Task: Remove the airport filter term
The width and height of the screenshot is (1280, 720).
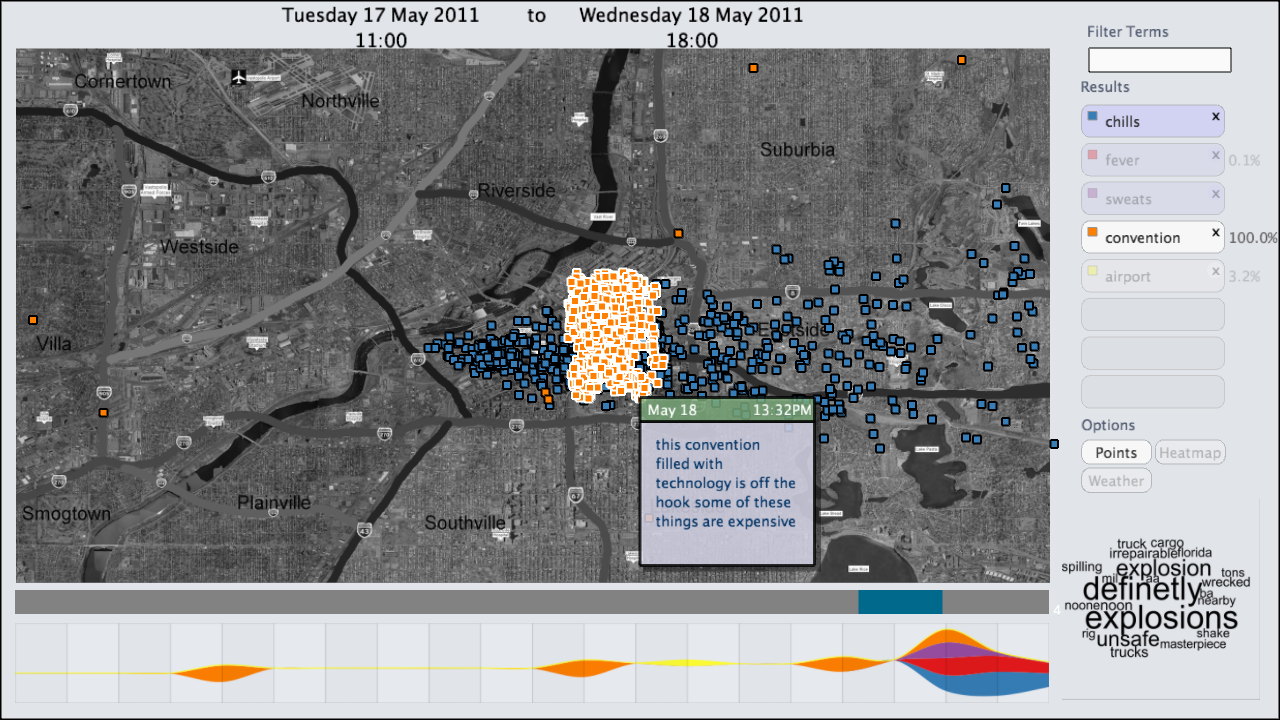Action: pos(1216,271)
